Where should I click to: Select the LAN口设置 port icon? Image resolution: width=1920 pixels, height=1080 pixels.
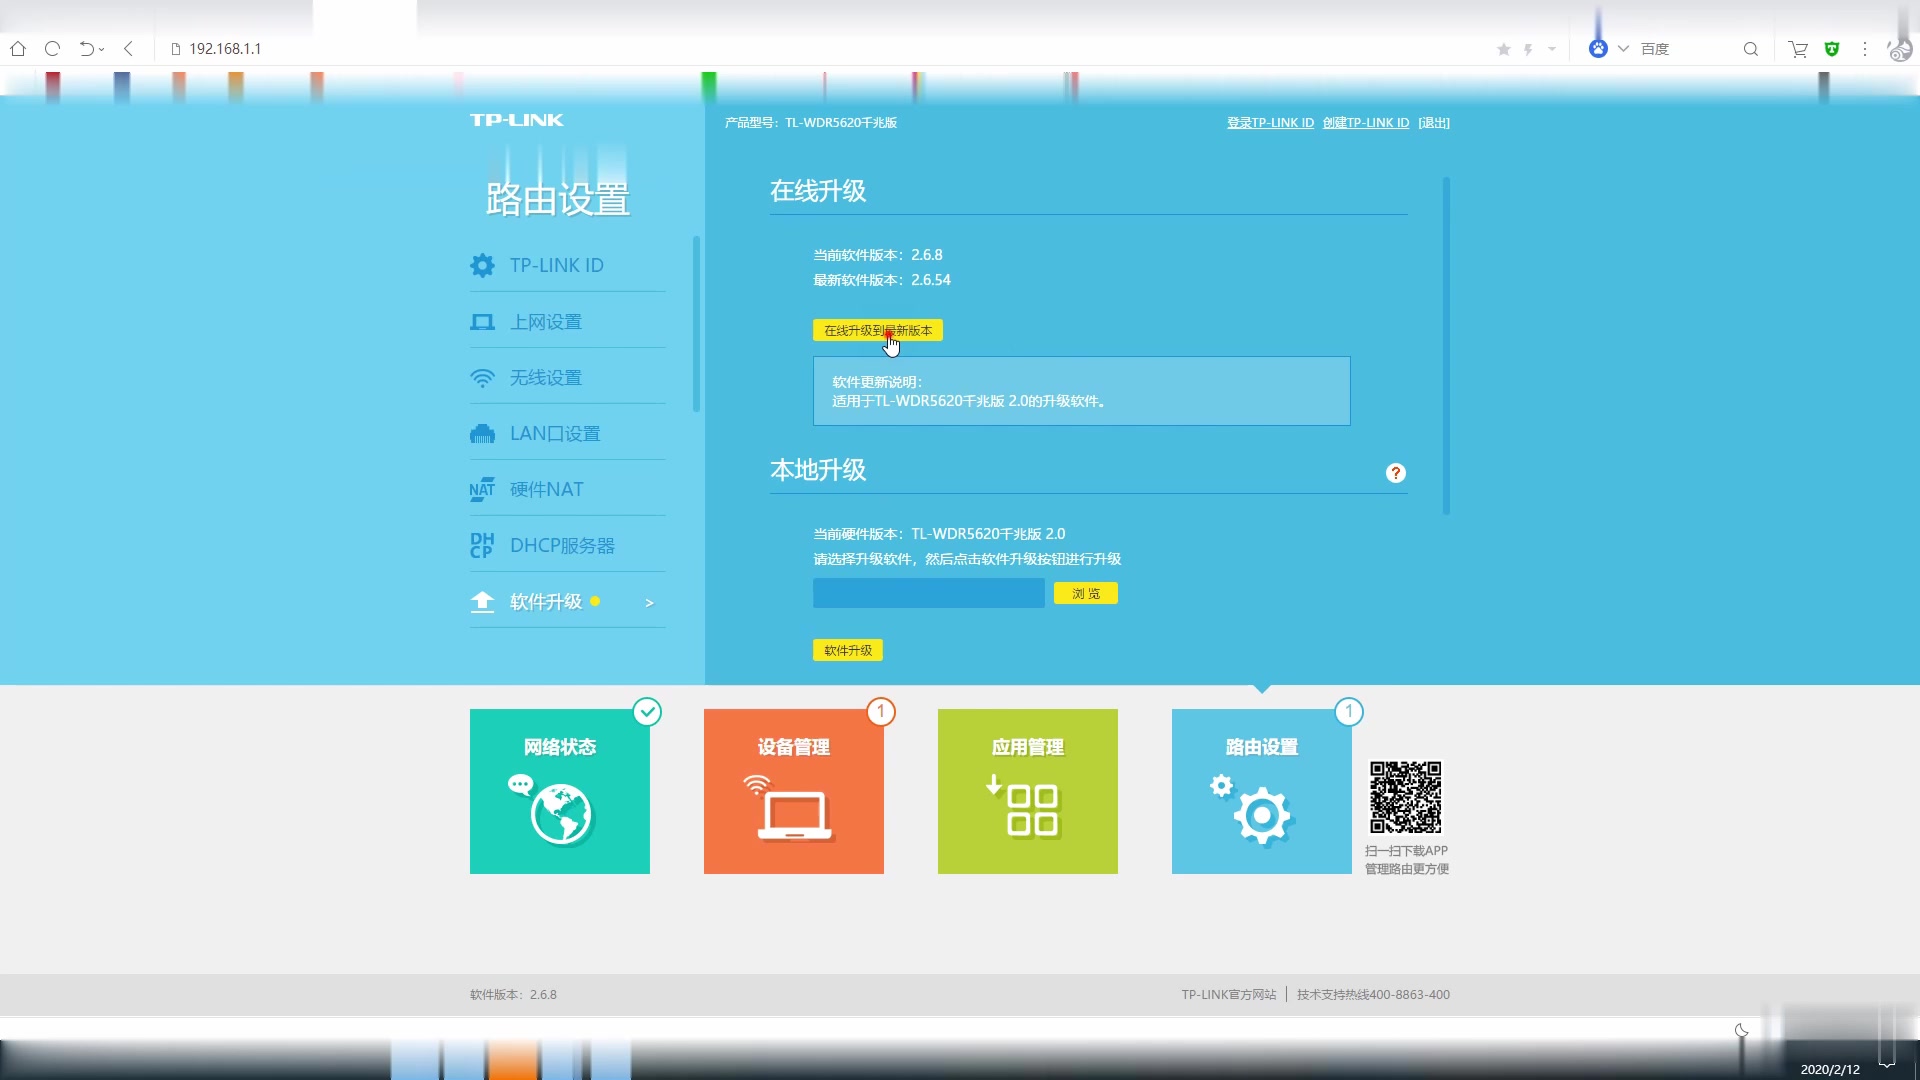tap(482, 434)
